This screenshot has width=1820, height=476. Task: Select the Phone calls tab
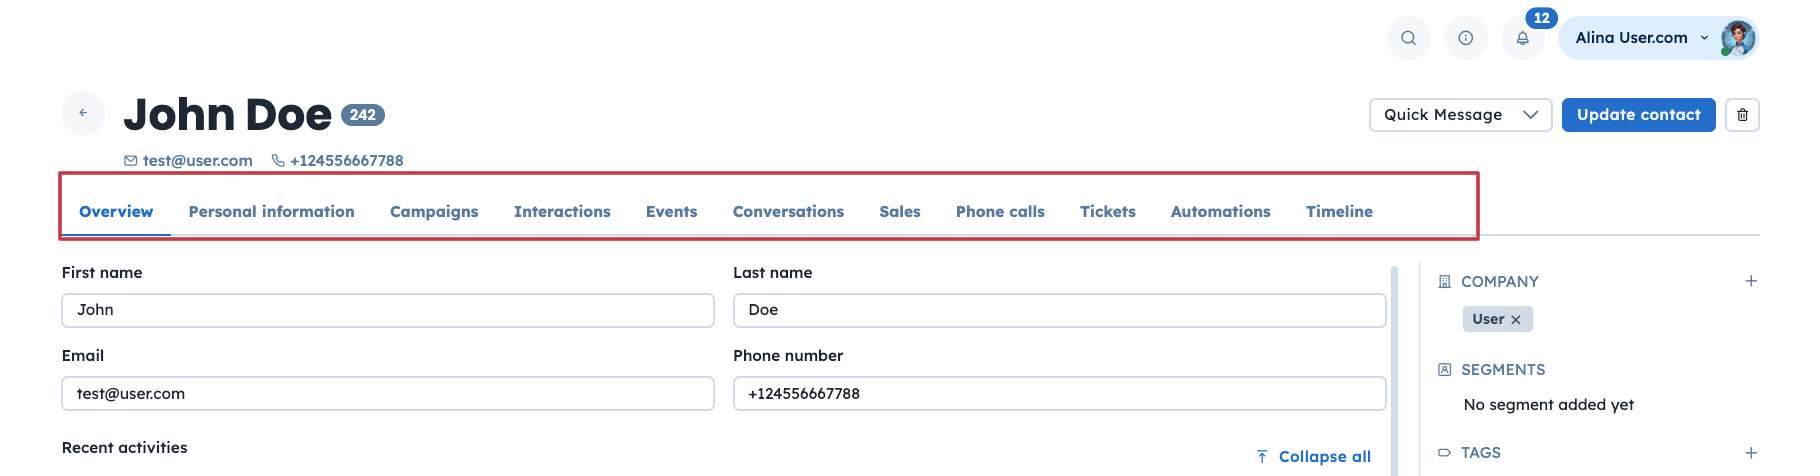[1000, 212]
